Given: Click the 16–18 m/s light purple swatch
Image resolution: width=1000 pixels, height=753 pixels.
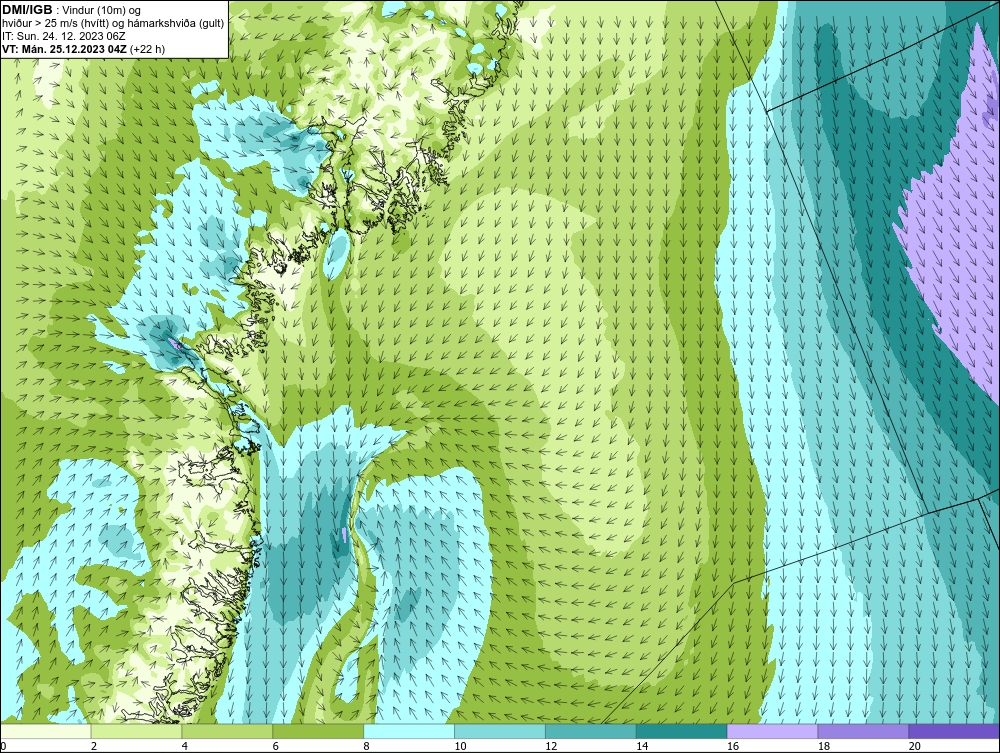Looking at the screenshot, I should [x=772, y=731].
